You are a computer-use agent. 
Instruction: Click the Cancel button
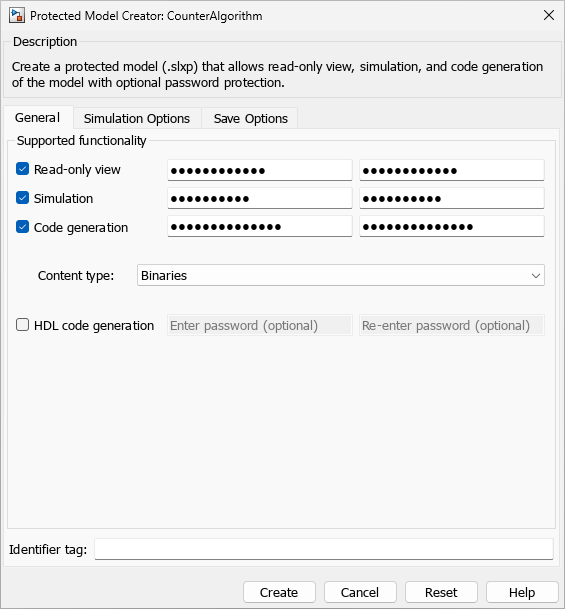(360, 592)
